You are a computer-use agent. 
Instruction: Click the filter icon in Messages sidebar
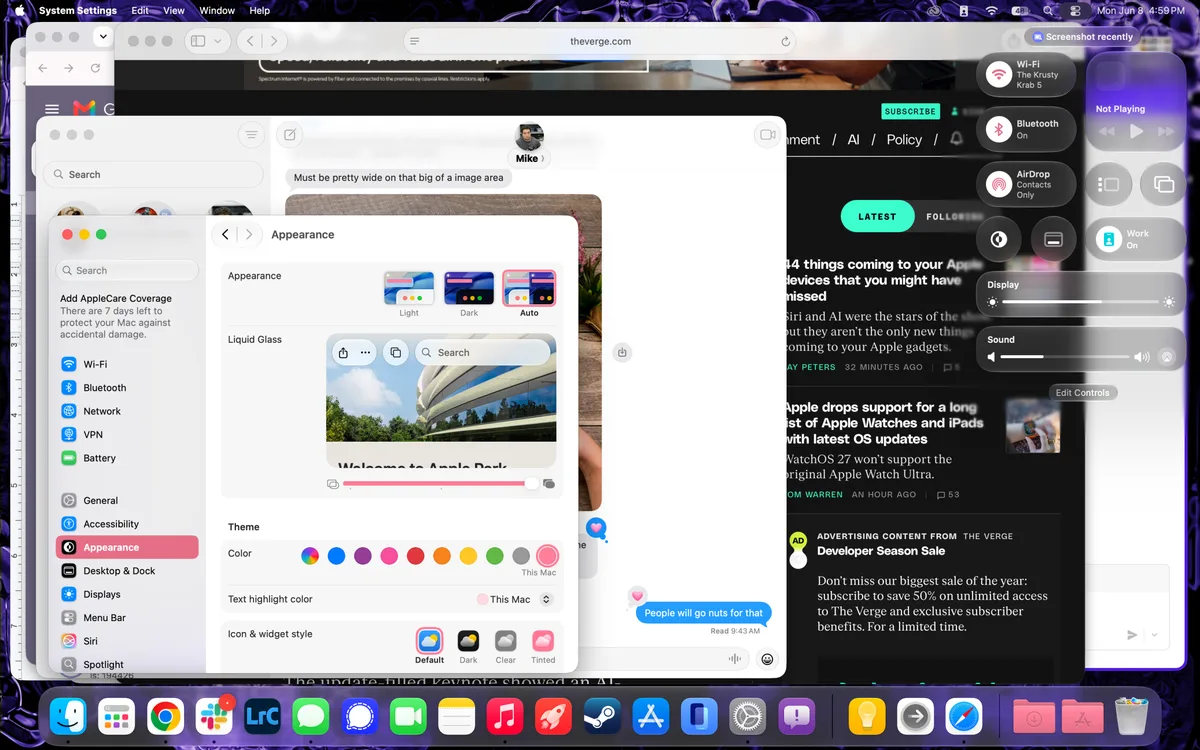coord(251,135)
